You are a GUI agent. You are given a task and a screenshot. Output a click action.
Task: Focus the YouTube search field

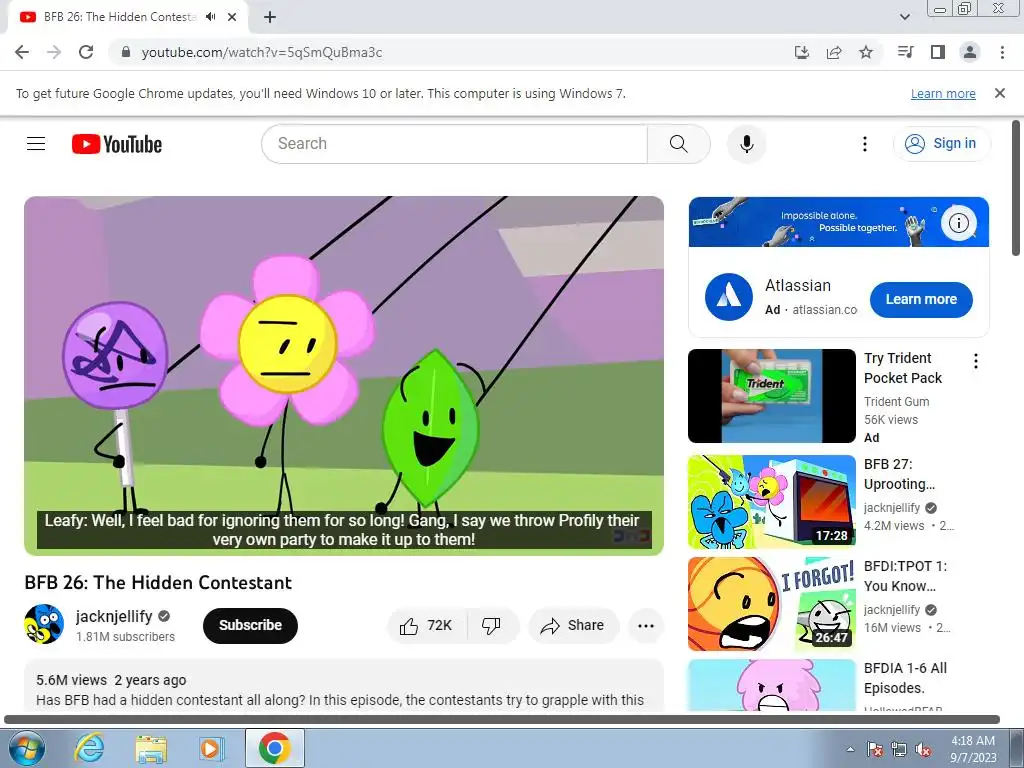[x=455, y=144]
